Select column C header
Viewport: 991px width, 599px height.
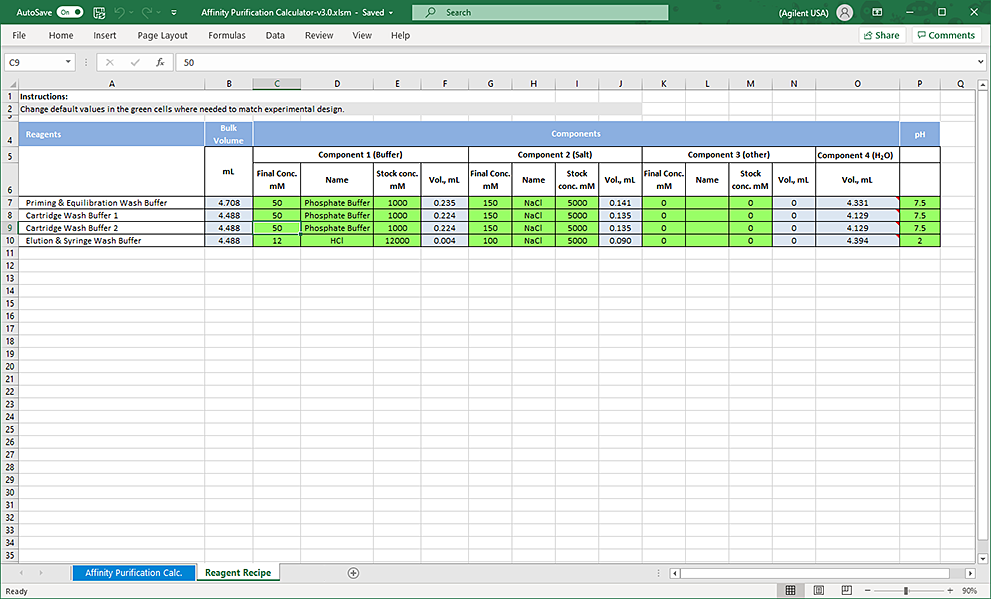tap(277, 83)
